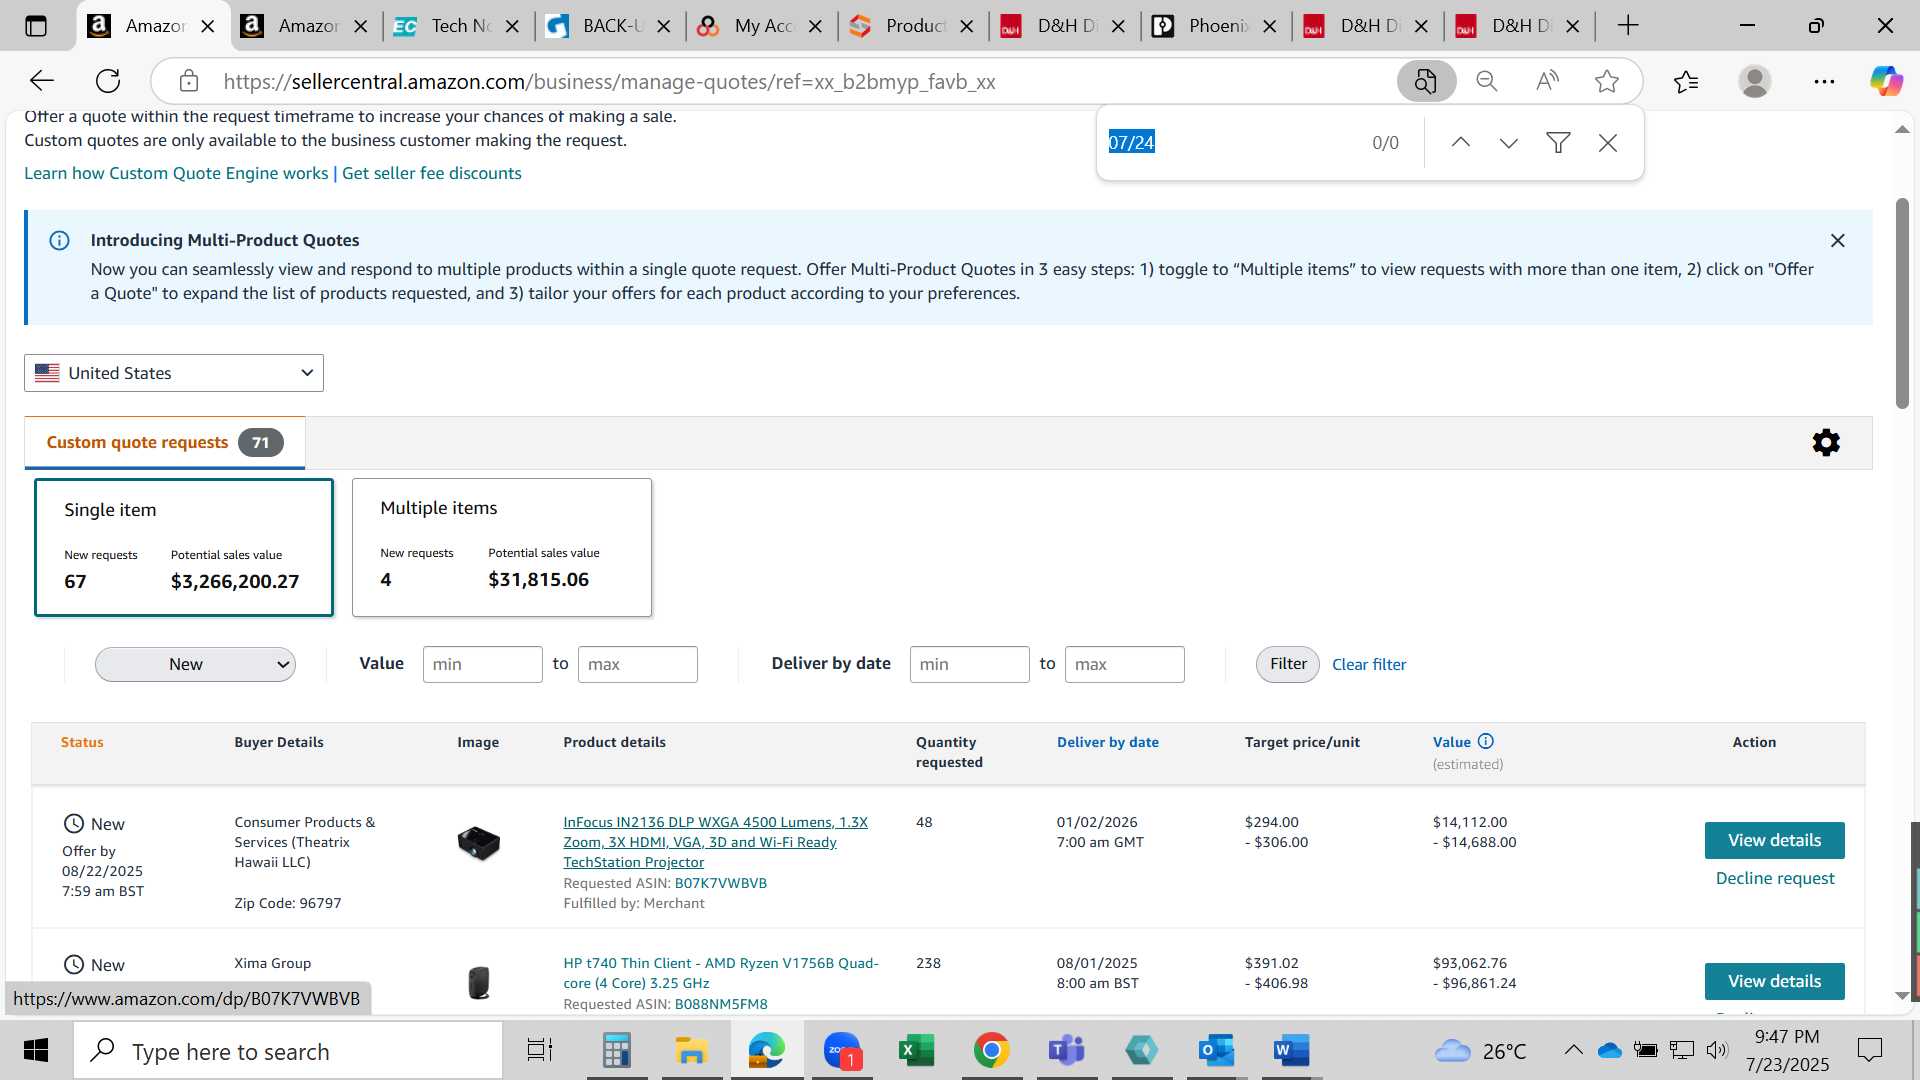
Task: Click the InFocus projector thumbnail image
Action: point(479,843)
